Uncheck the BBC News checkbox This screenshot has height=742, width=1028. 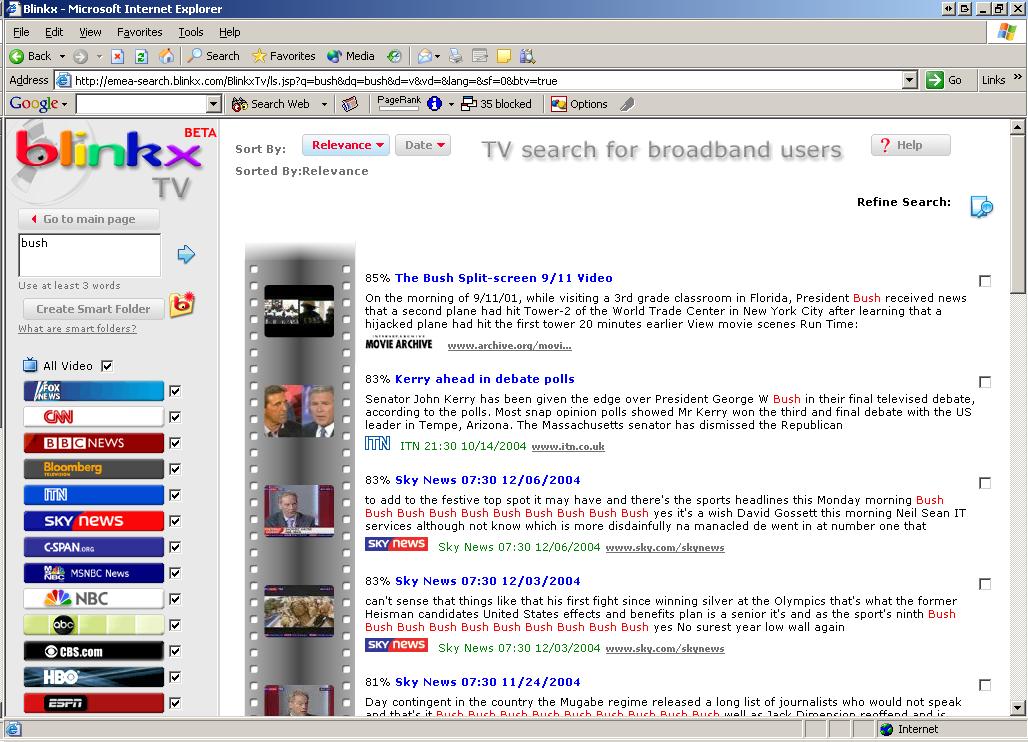[x=175, y=443]
